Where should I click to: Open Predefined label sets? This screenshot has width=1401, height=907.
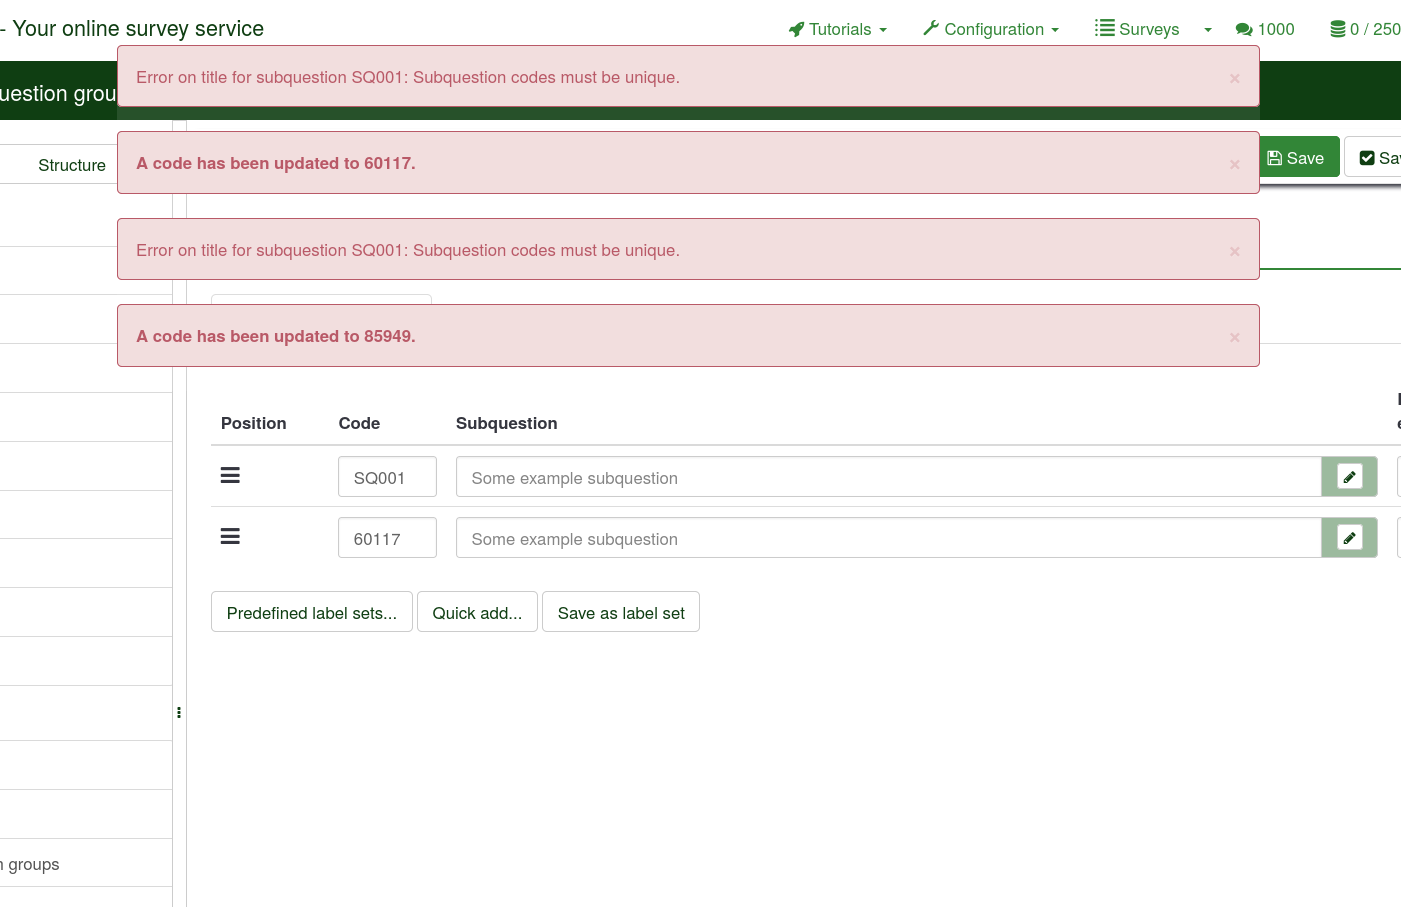click(312, 613)
